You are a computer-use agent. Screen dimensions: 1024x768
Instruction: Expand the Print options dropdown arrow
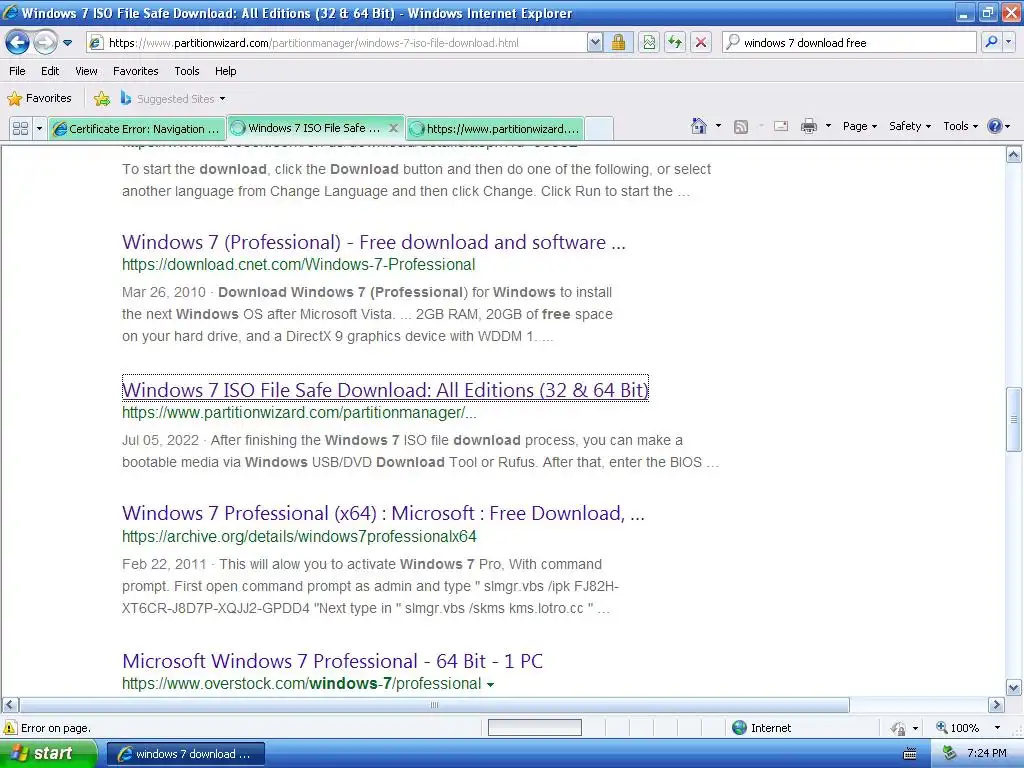tap(828, 126)
